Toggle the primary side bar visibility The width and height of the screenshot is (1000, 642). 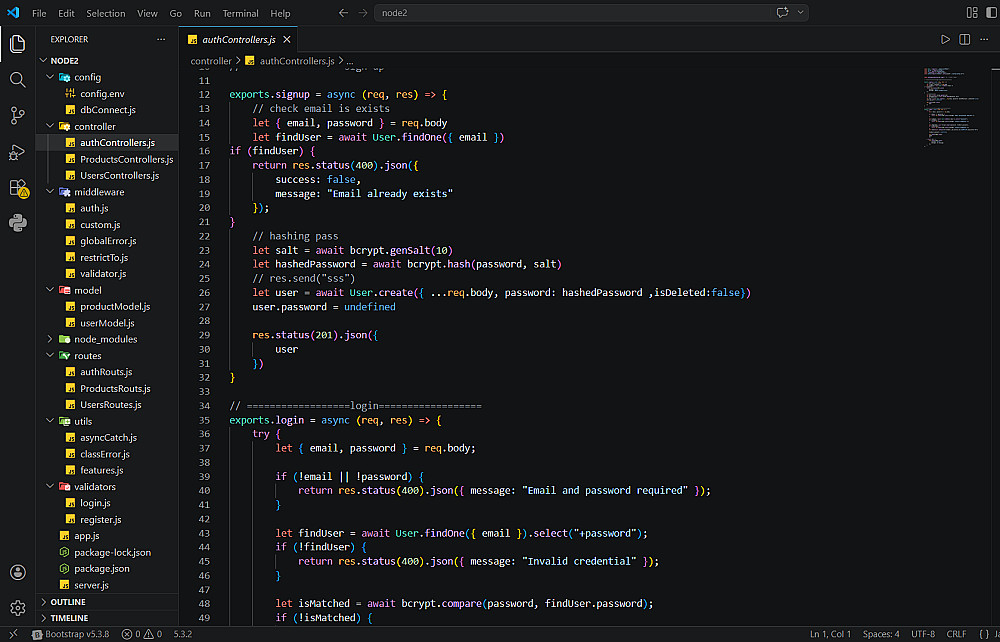pyautogui.click(x=989, y=13)
